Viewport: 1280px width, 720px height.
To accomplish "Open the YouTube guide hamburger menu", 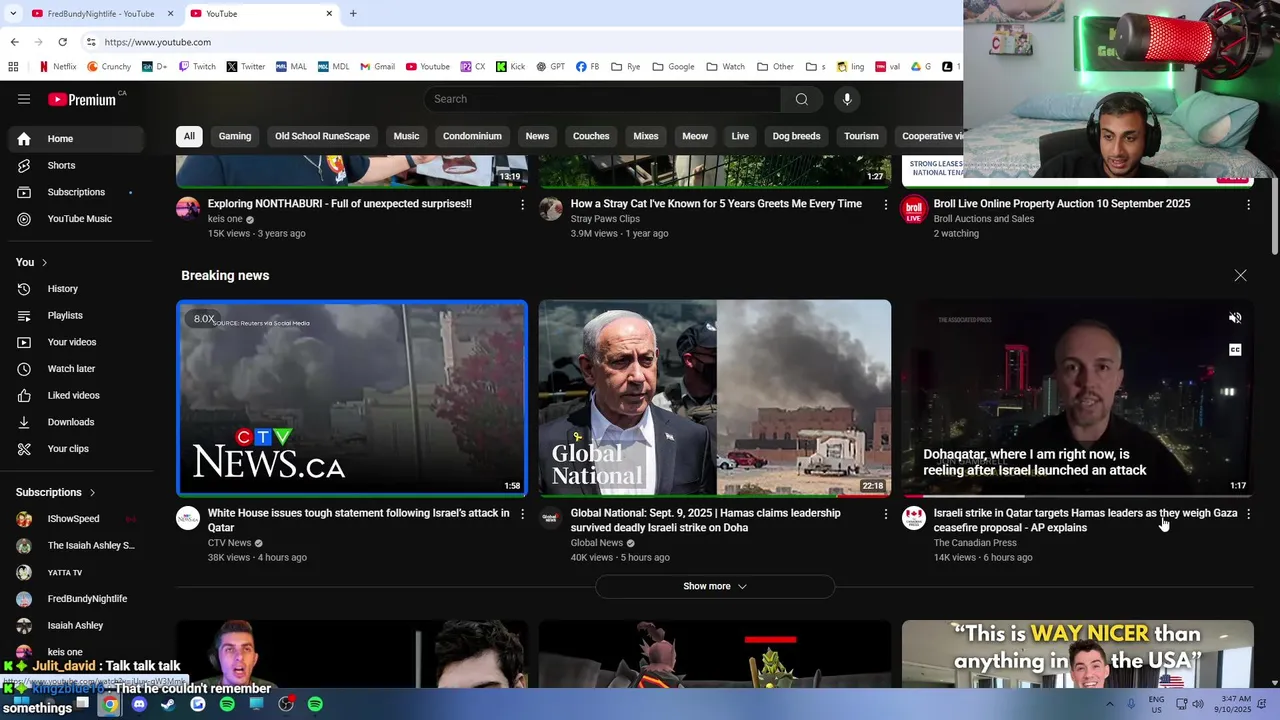I will (x=24, y=99).
